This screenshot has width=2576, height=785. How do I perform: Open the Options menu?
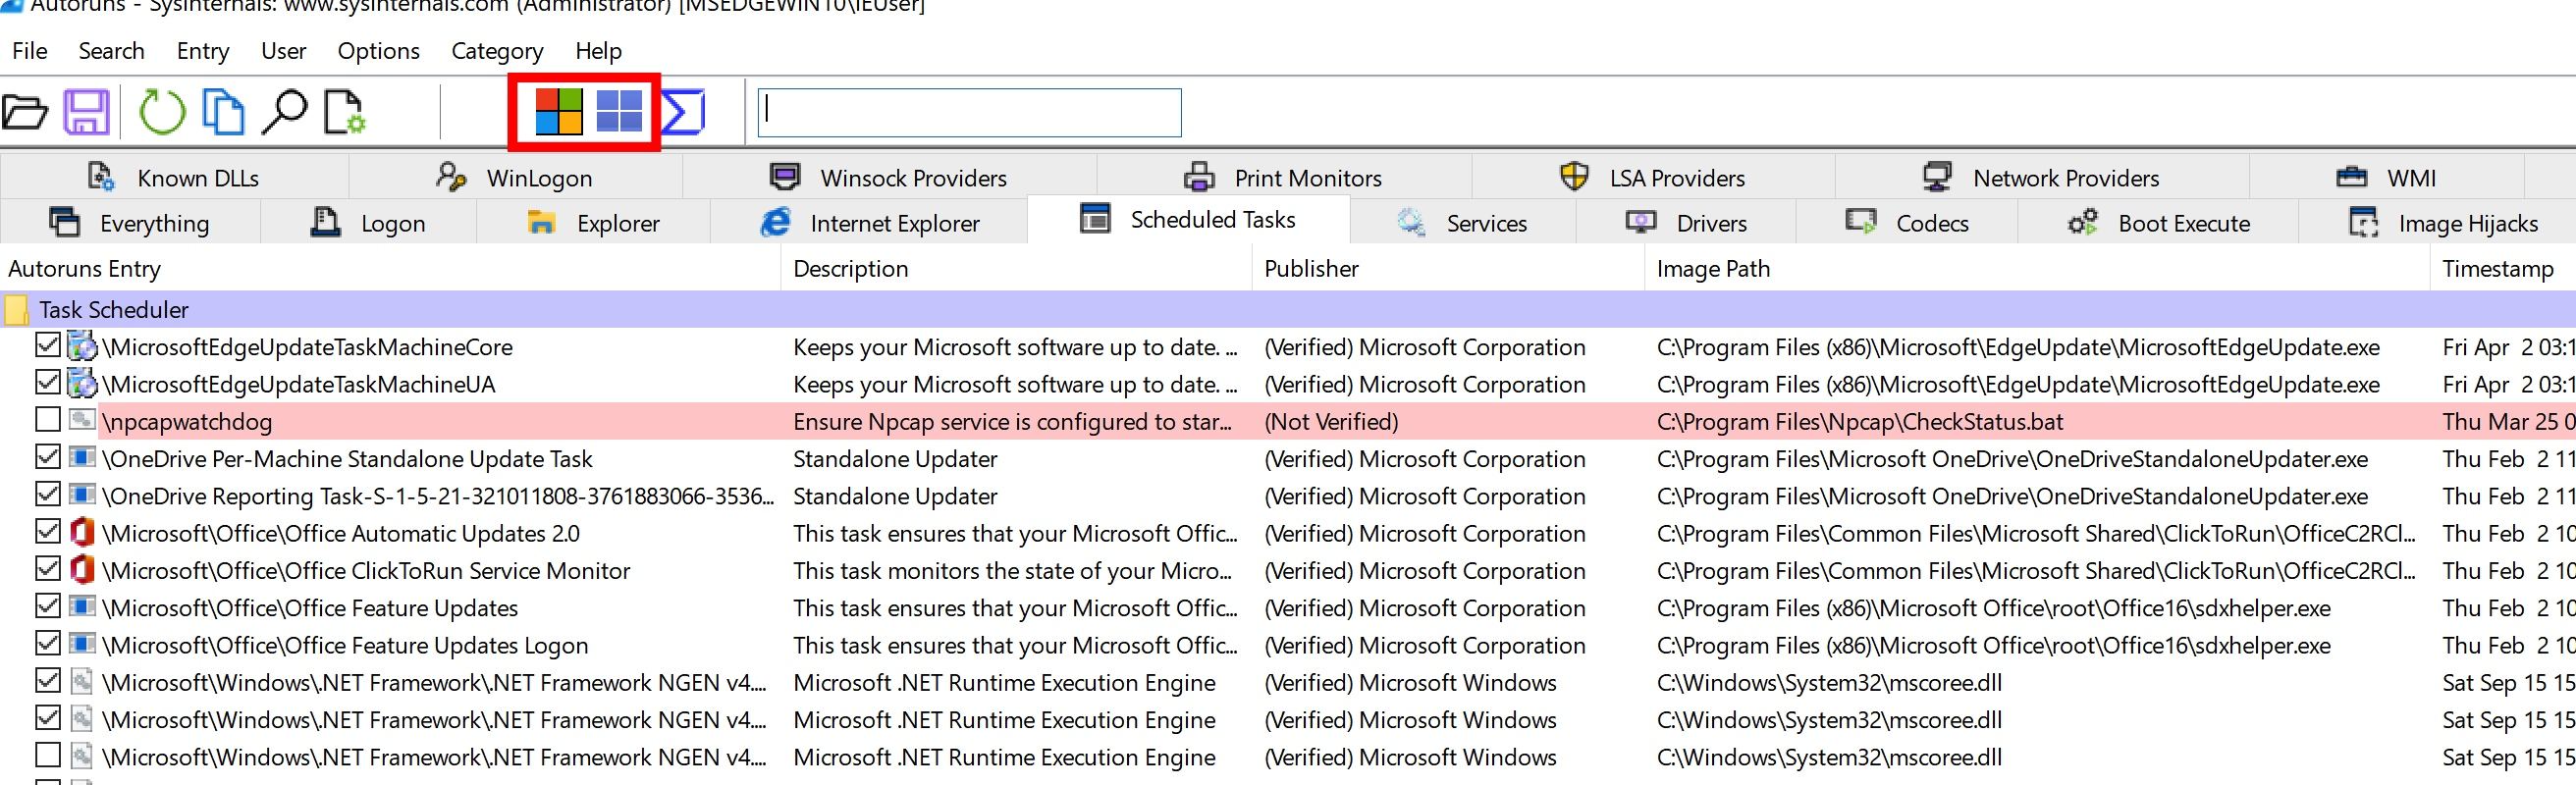(x=379, y=51)
